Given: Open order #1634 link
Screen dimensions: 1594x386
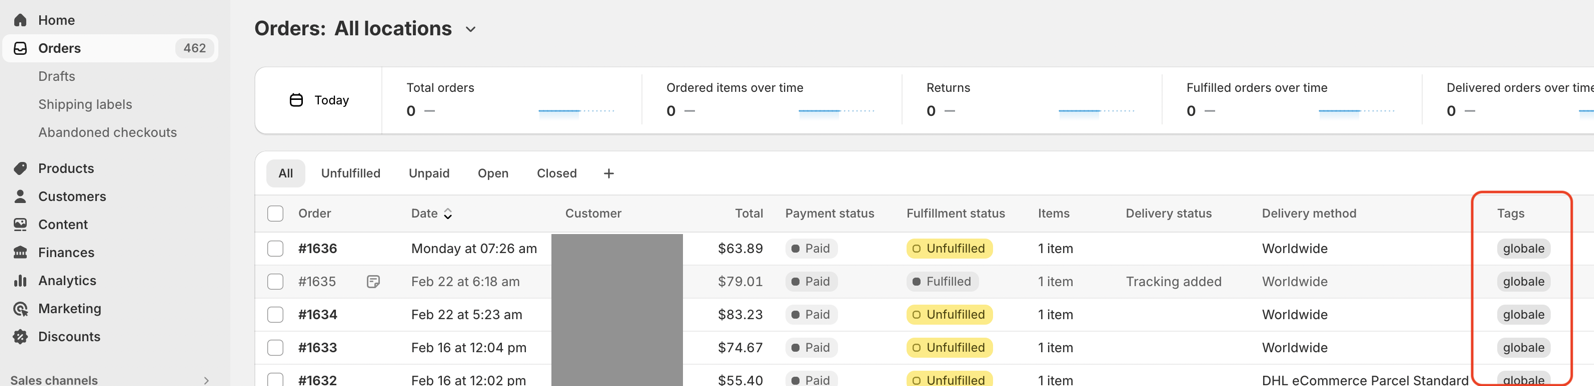Looking at the screenshot, I should (318, 314).
